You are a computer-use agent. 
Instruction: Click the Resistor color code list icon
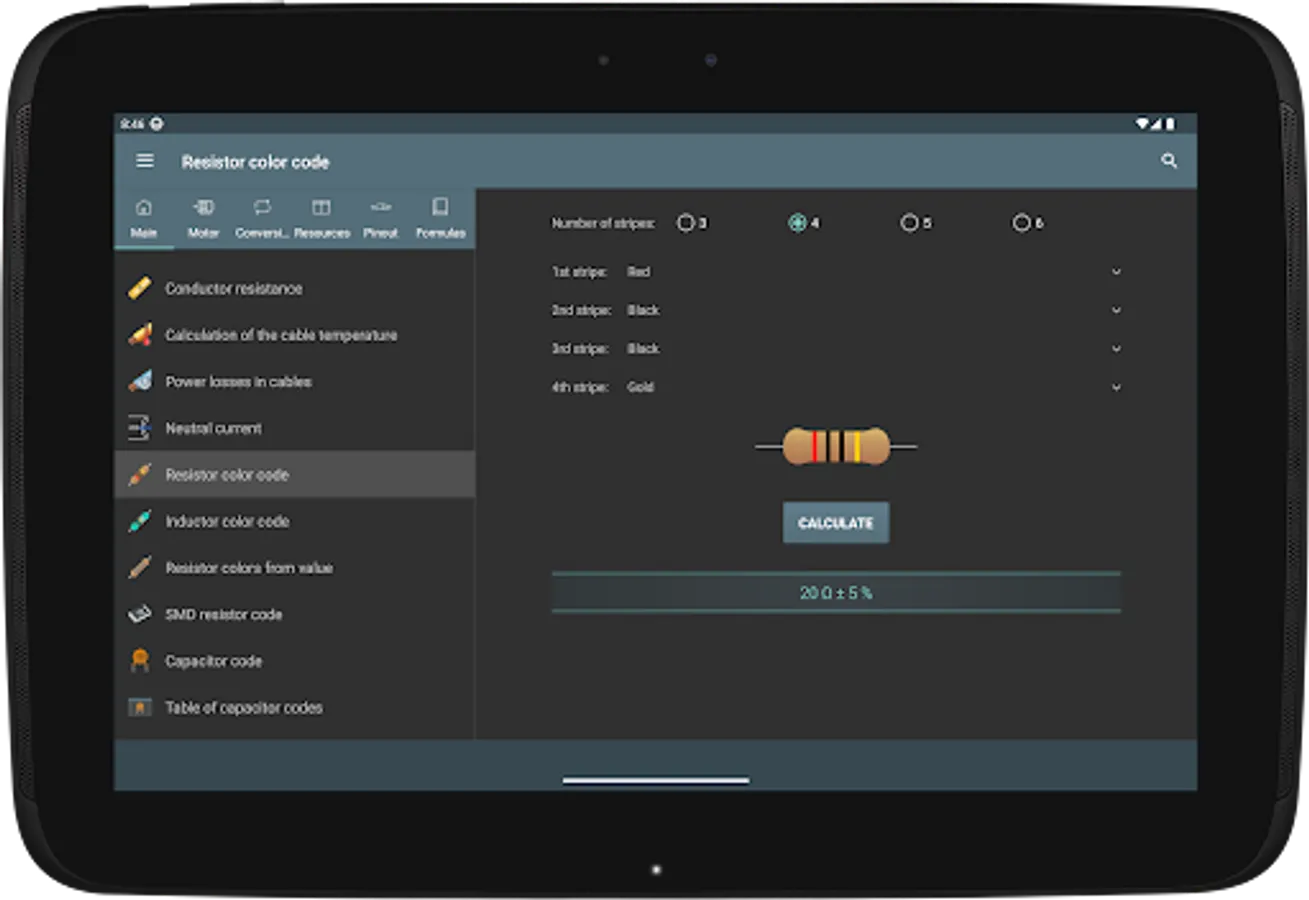pos(140,475)
